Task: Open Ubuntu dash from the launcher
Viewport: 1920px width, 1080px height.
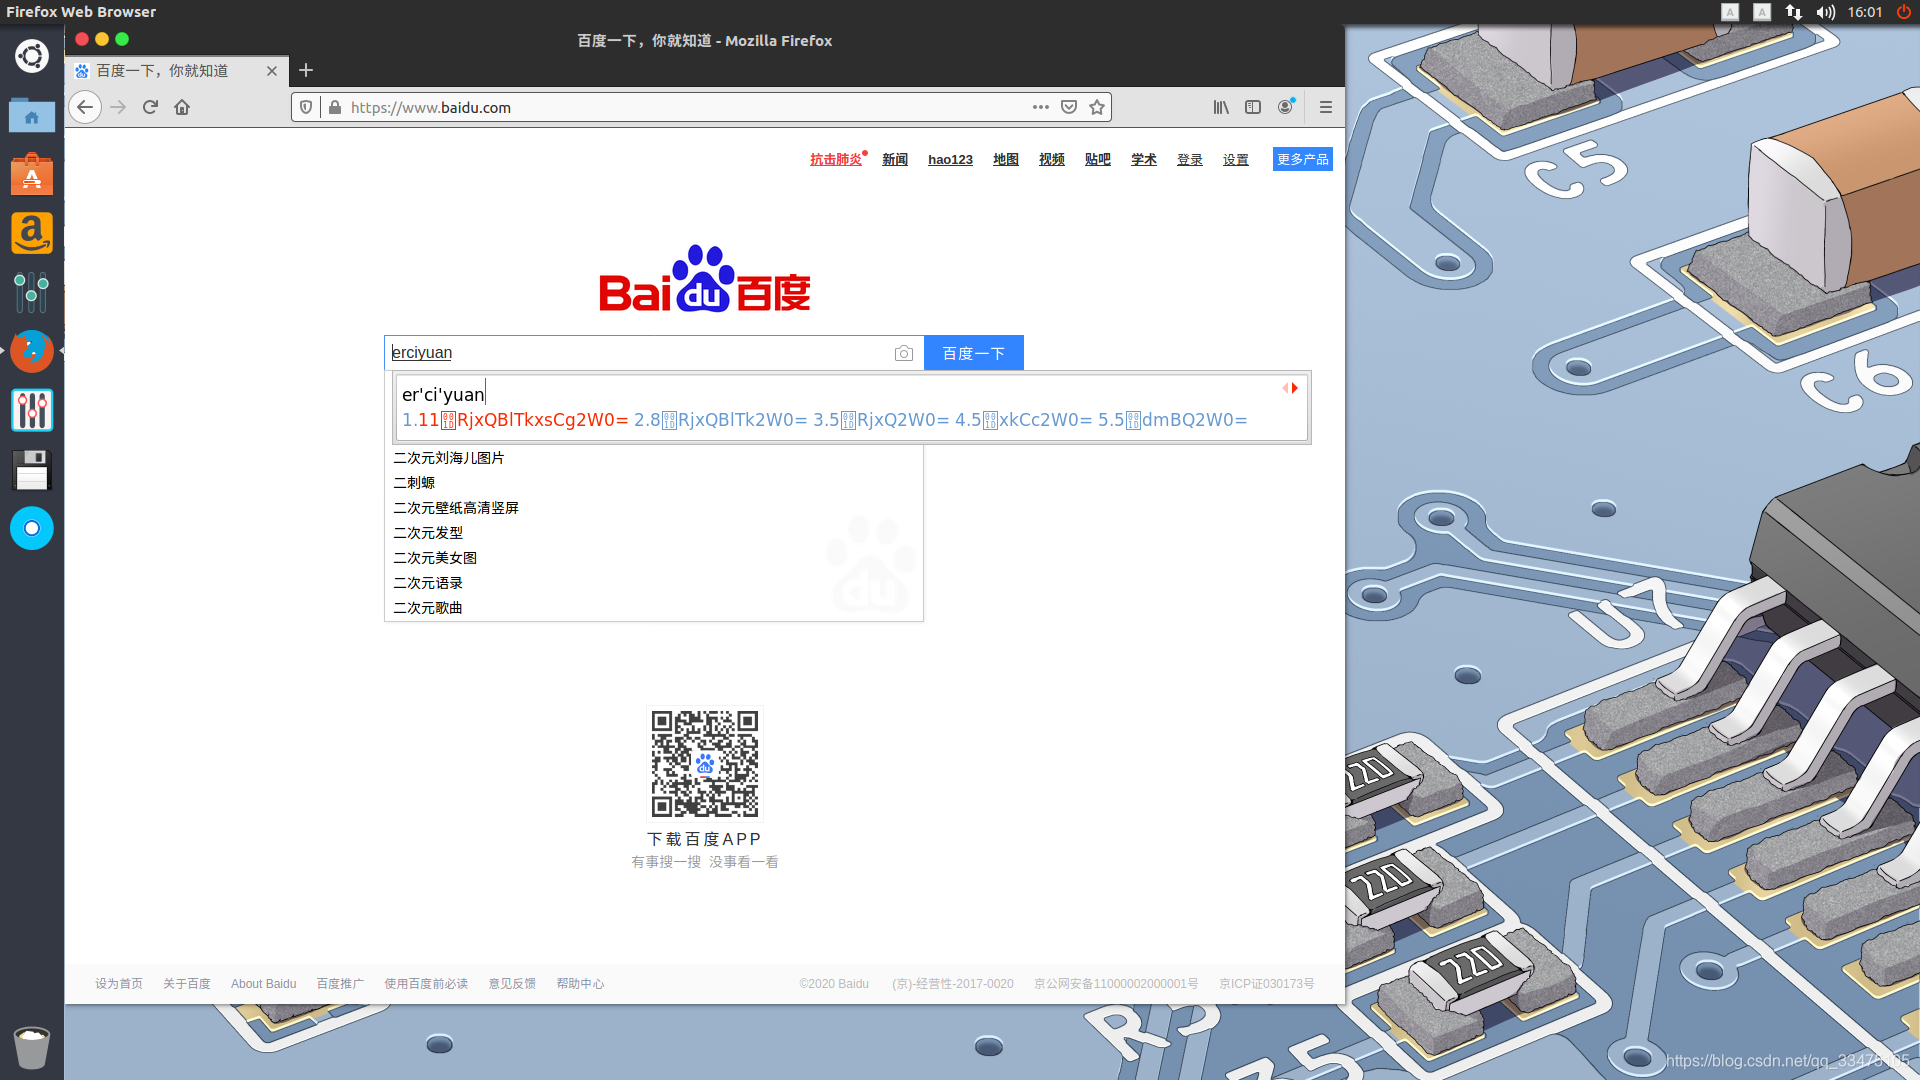Action: click(32, 56)
